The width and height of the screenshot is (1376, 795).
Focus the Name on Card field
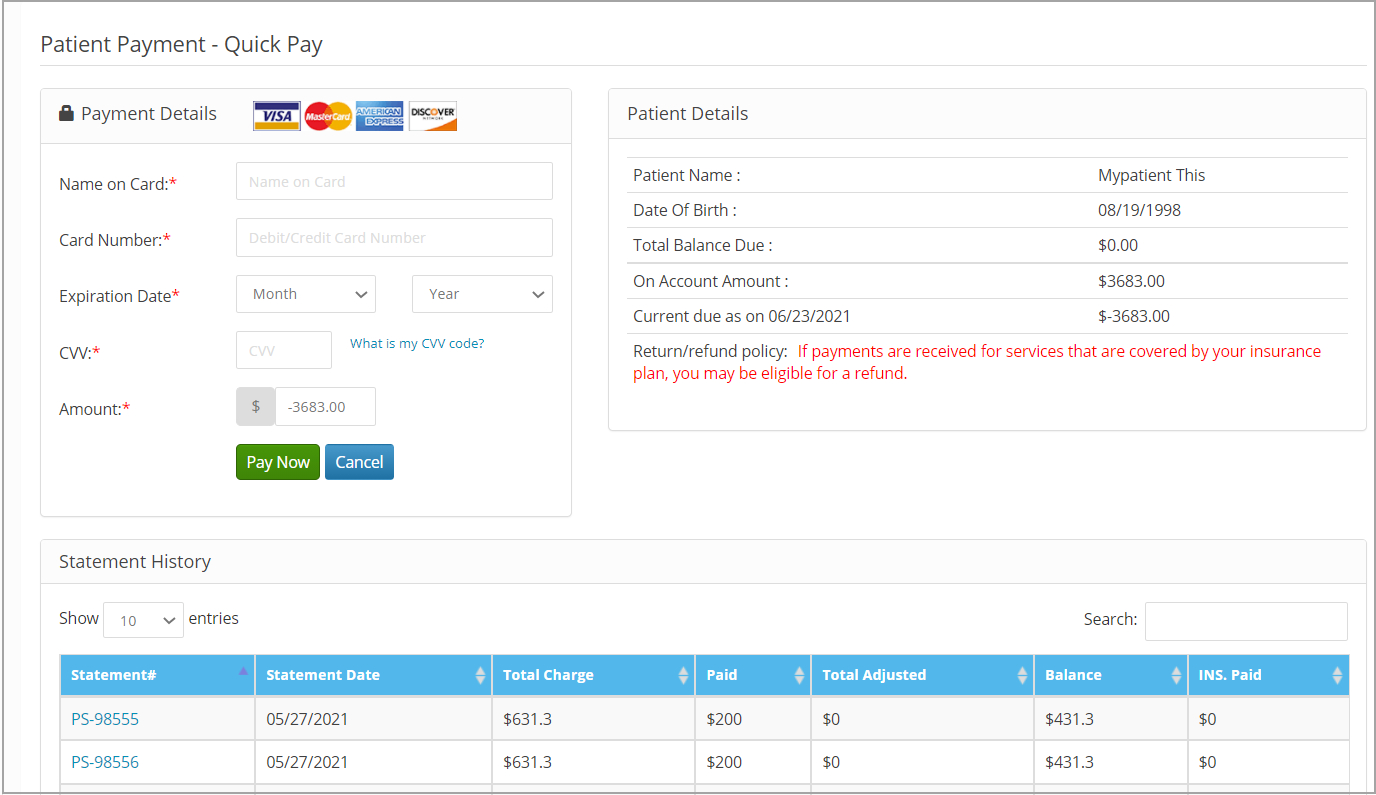click(394, 182)
